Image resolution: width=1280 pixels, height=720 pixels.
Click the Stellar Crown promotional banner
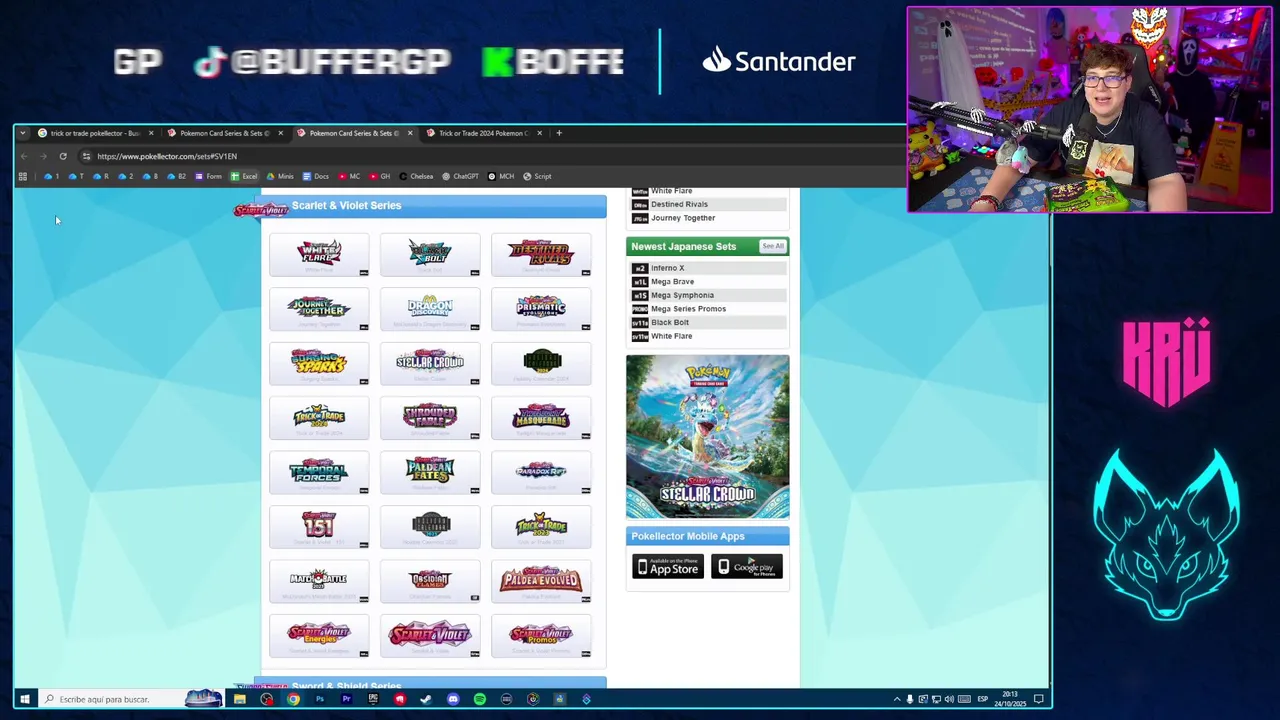click(707, 437)
